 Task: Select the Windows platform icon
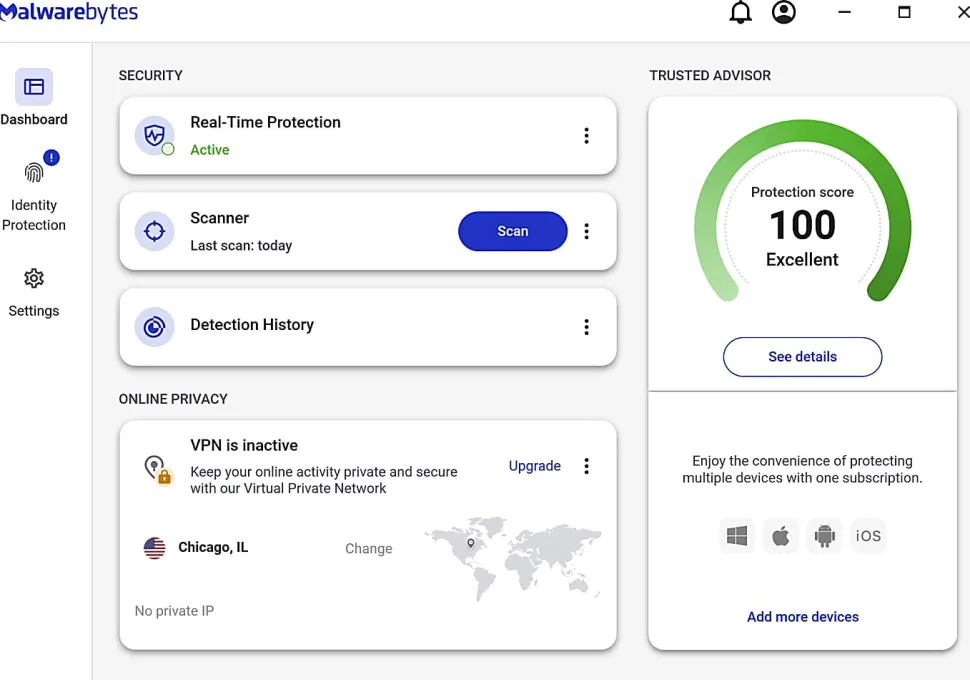[x=737, y=536]
